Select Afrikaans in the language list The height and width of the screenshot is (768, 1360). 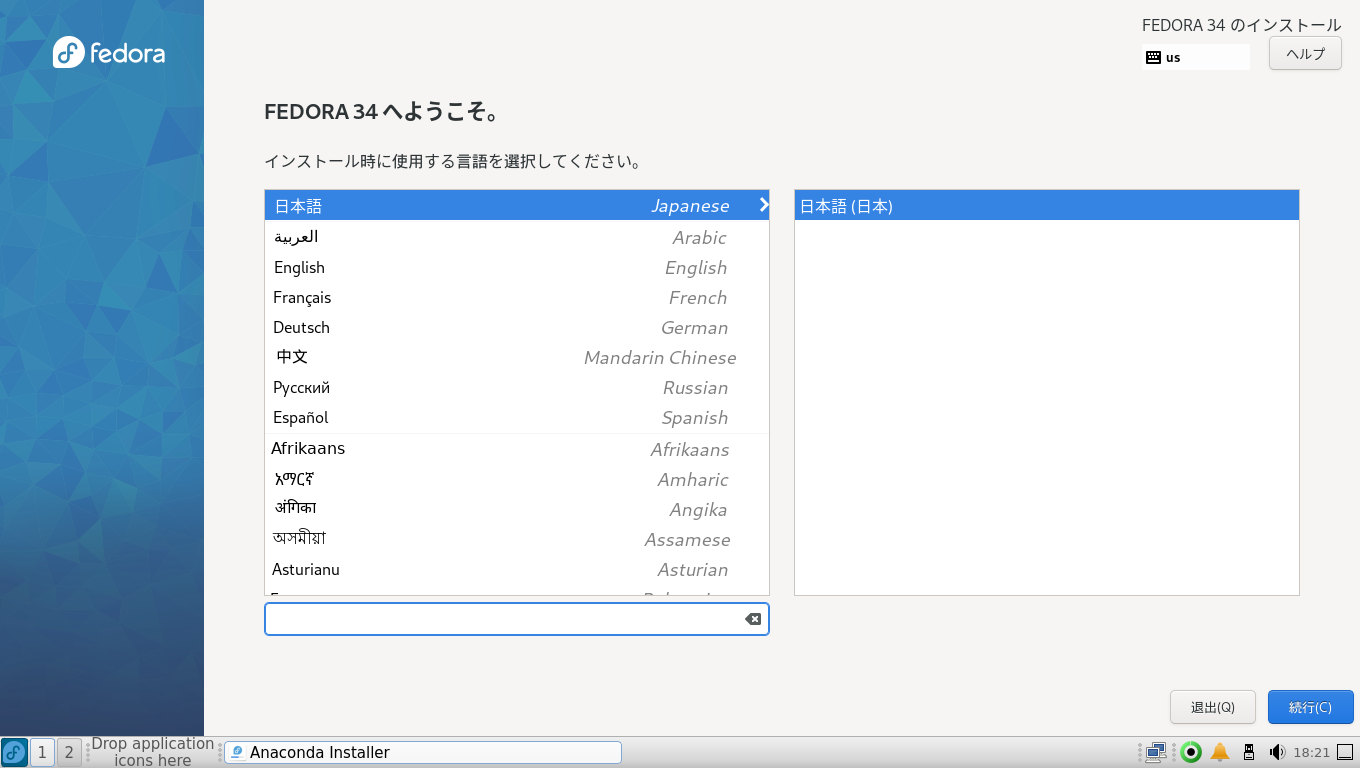[516, 449]
